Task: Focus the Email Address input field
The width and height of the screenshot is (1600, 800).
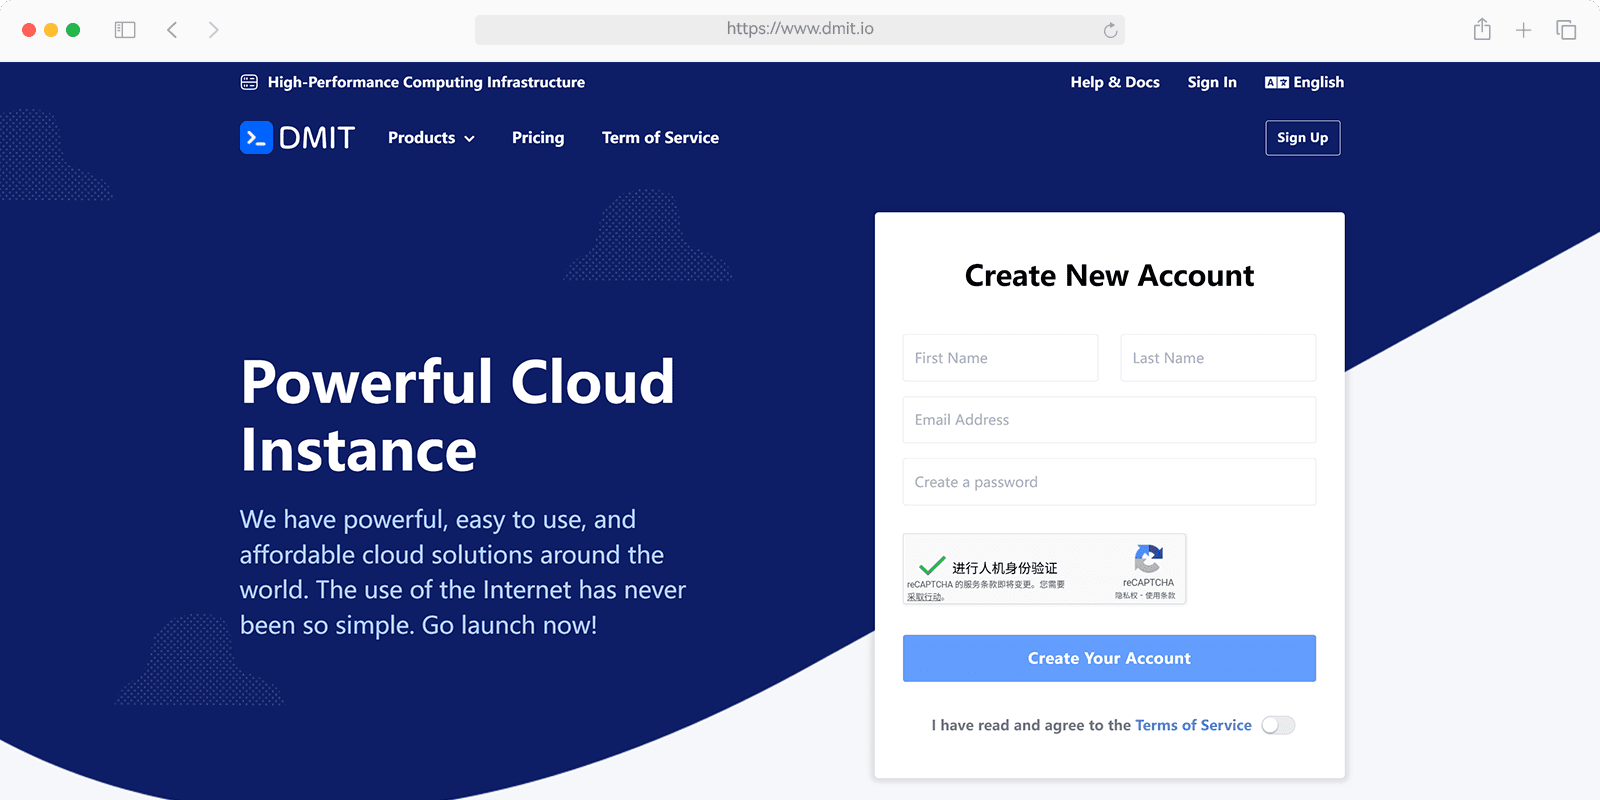Action: click(1109, 420)
